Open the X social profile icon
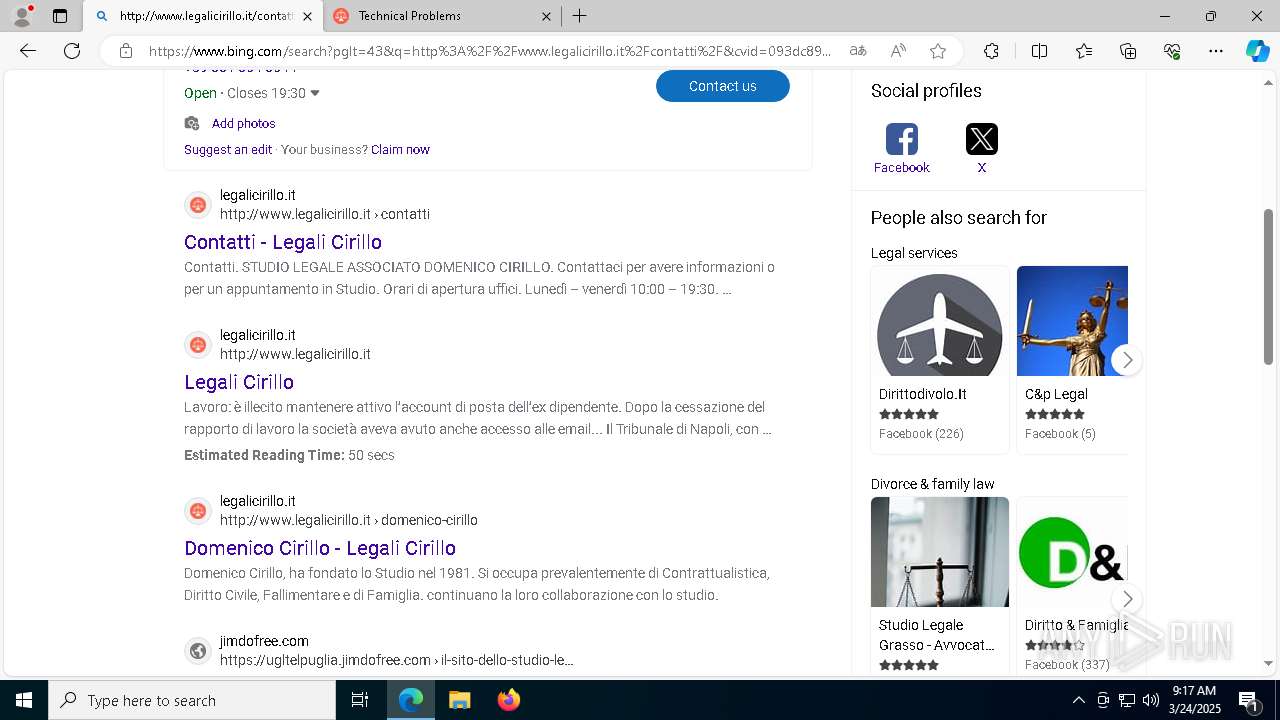This screenshot has height=720, width=1280. 981,139
